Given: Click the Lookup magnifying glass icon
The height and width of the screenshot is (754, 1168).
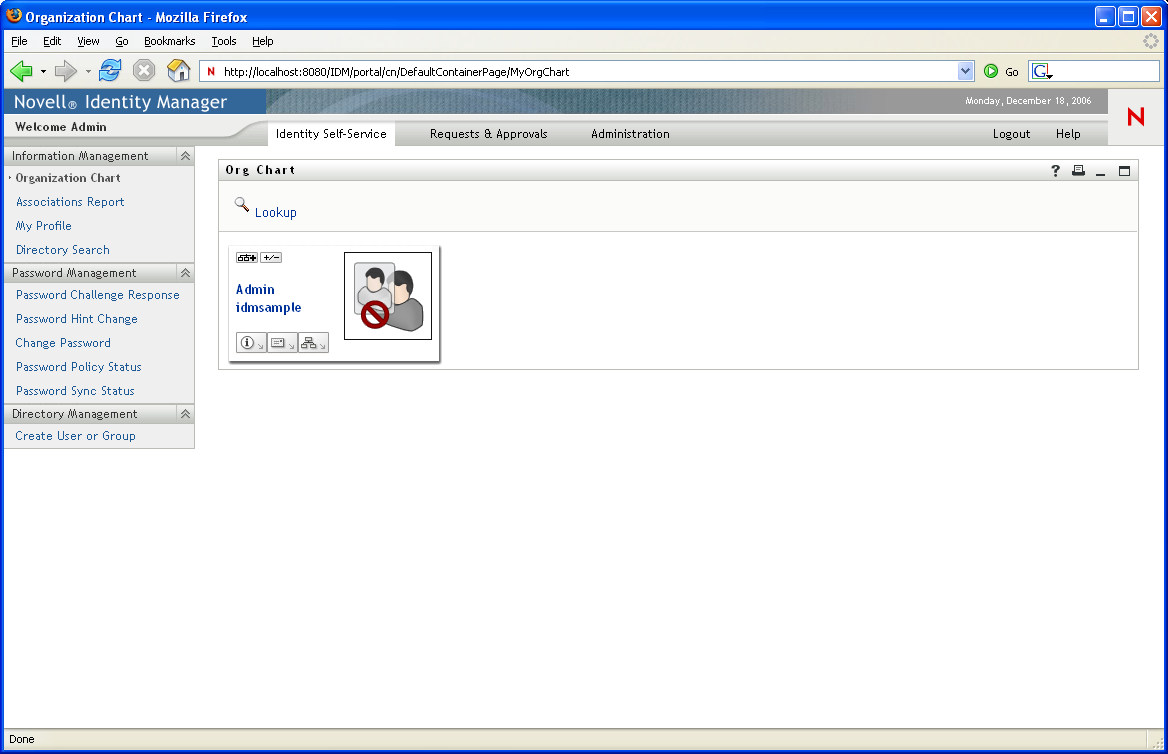Looking at the screenshot, I should 242,204.
